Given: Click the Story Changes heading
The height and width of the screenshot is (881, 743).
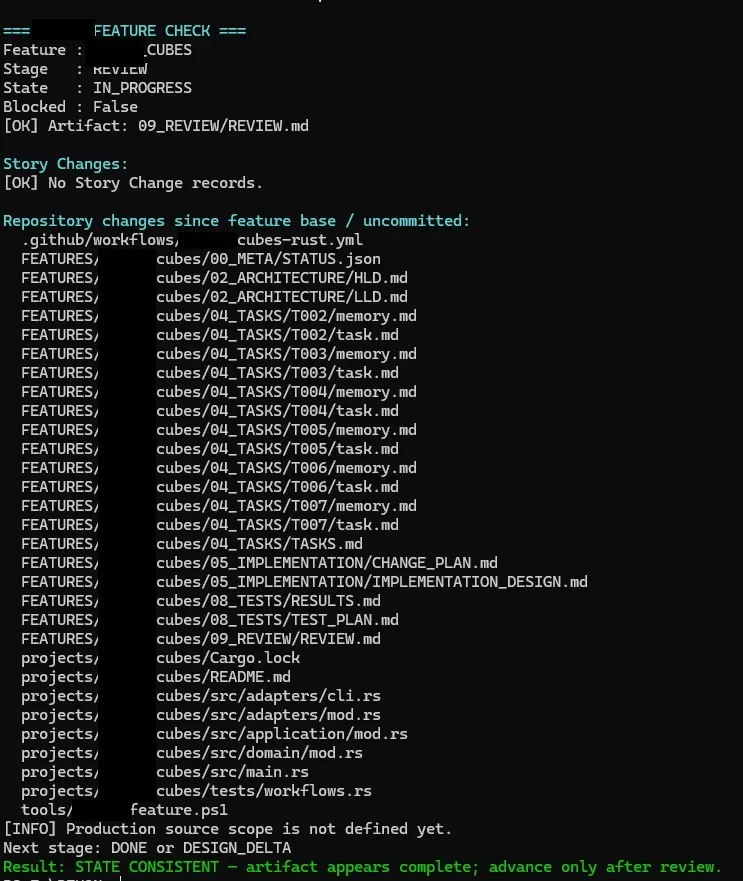Looking at the screenshot, I should click(x=66, y=164).
